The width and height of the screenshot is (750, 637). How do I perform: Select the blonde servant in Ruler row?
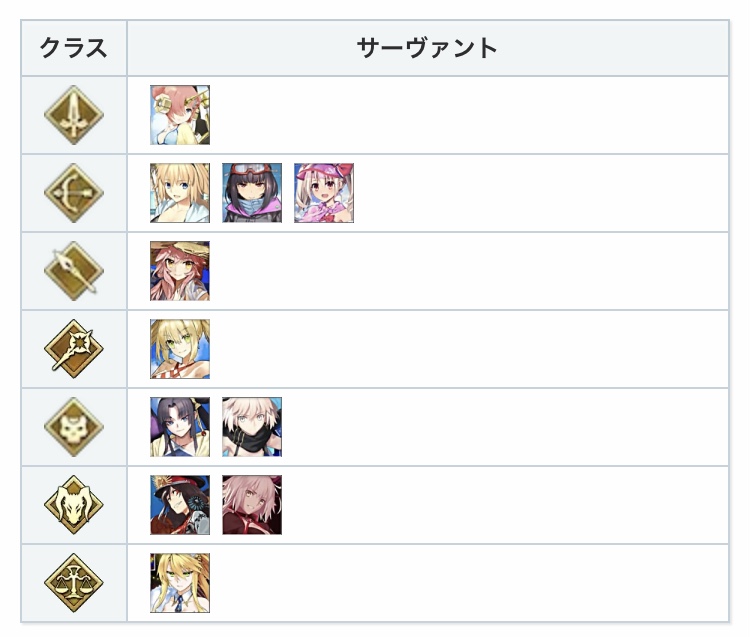[x=180, y=583]
